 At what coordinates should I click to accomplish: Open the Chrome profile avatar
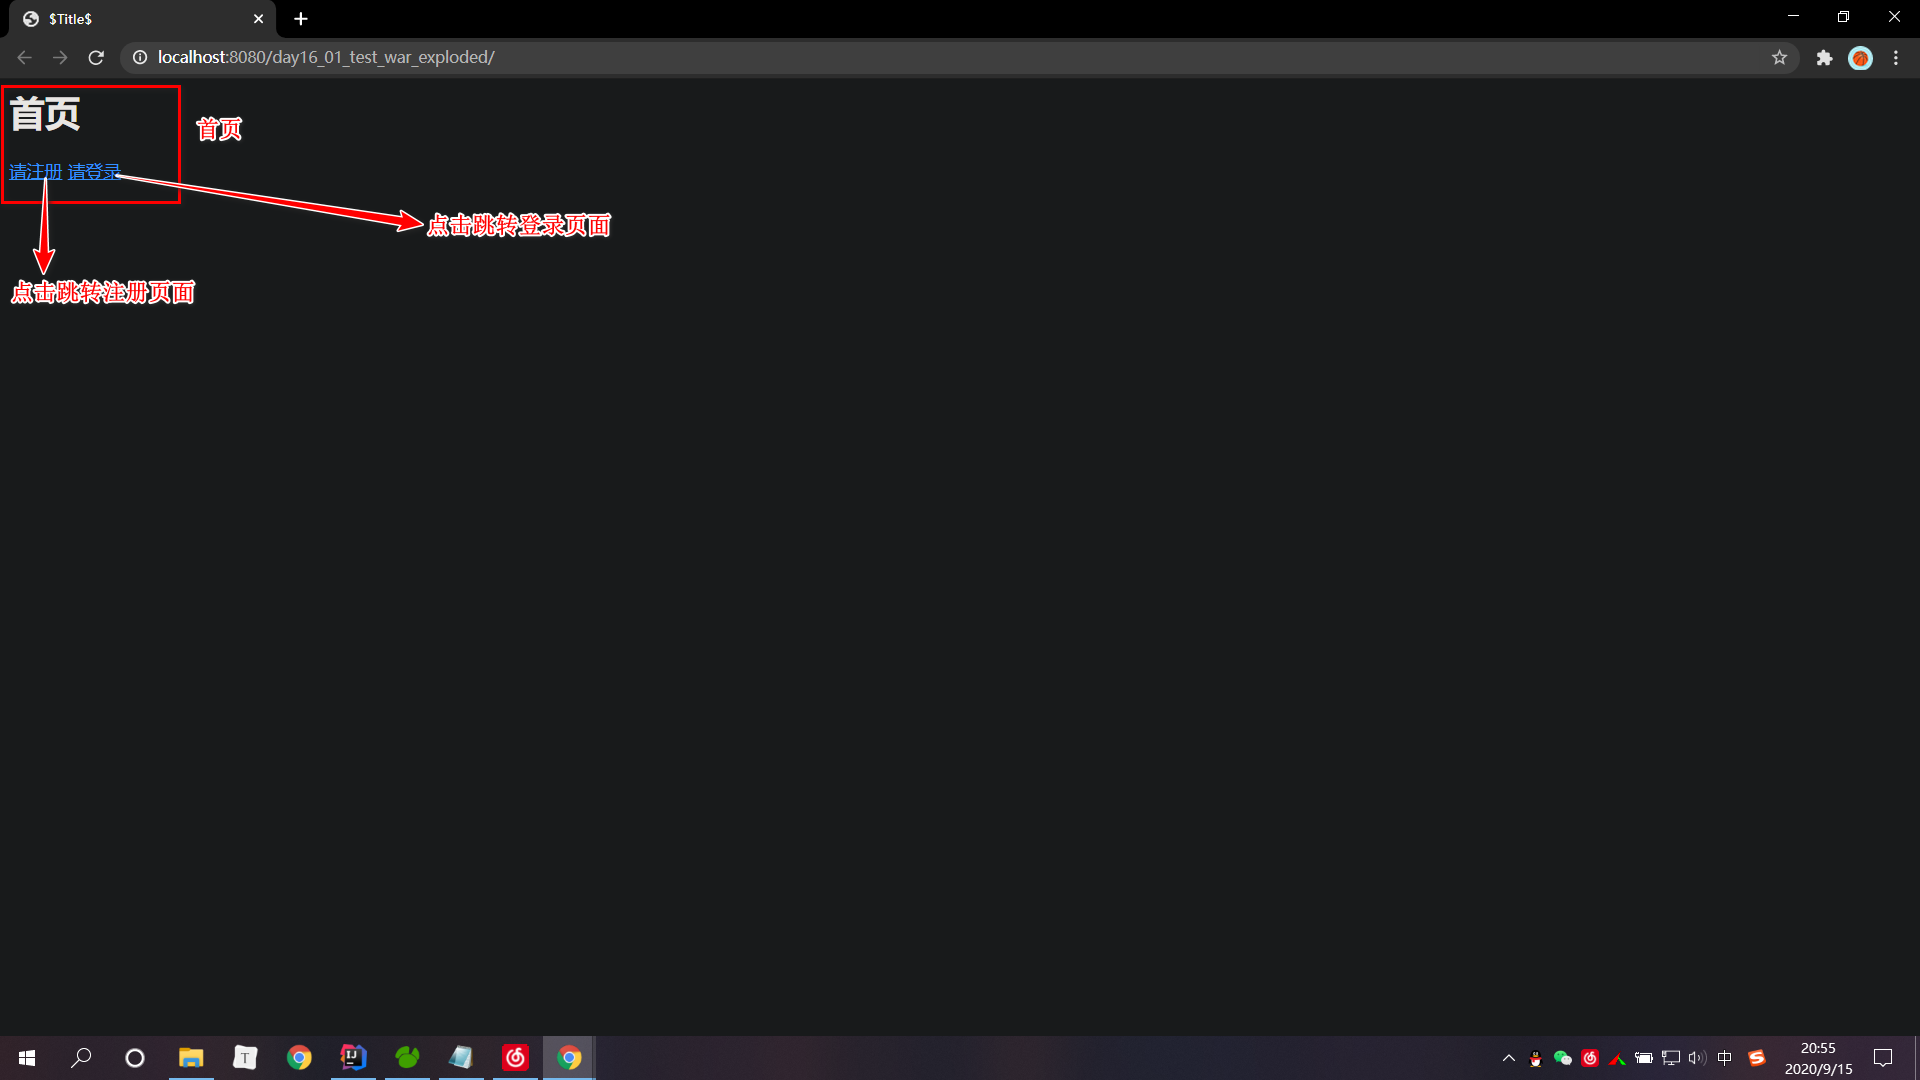(1860, 58)
